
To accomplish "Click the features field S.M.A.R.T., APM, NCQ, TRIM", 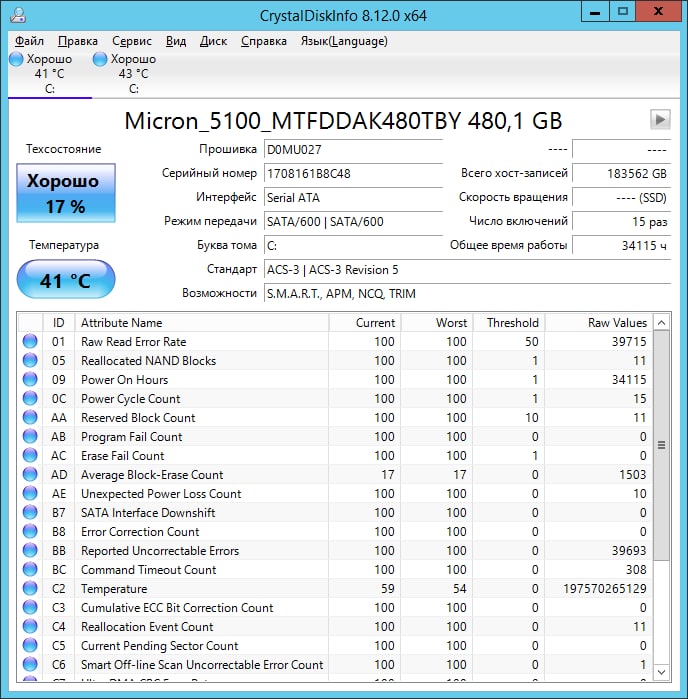I will coord(467,294).
